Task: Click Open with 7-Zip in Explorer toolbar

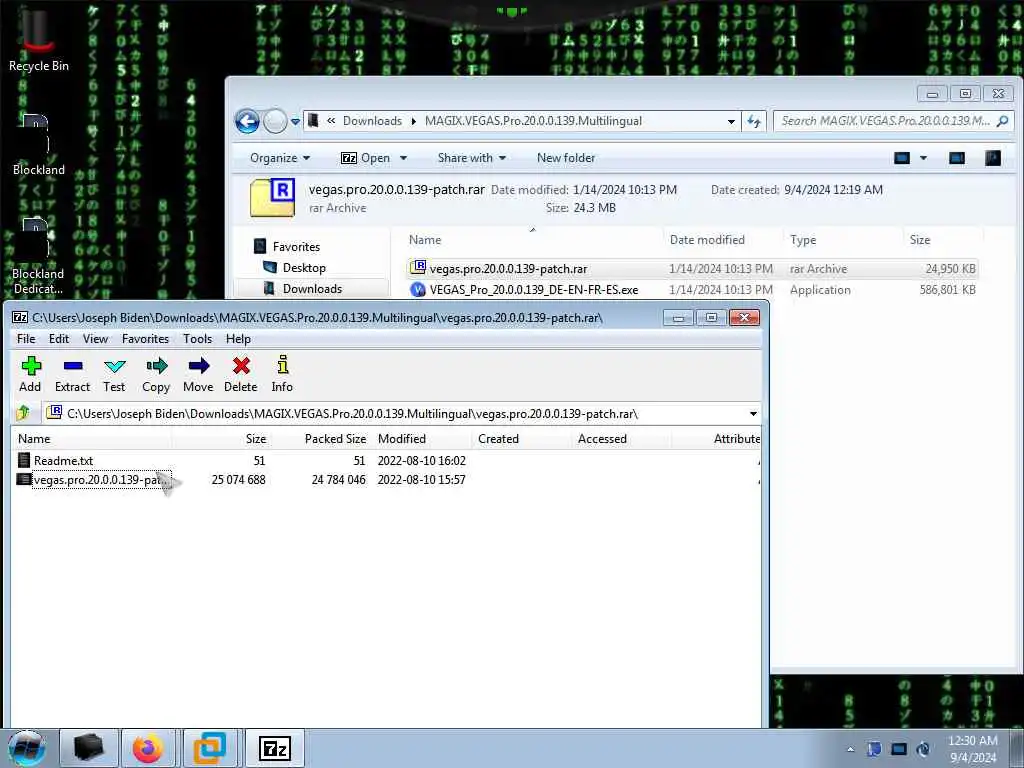Action: coord(366,158)
